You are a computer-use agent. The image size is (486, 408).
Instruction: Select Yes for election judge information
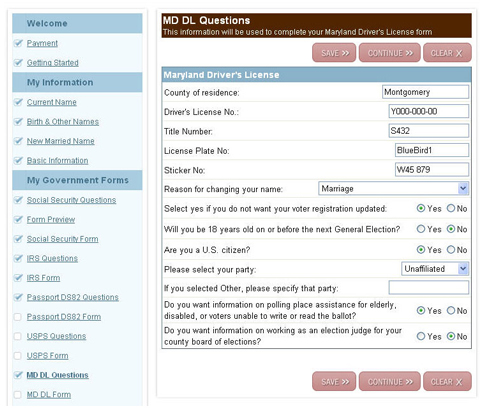[x=421, y=336]
